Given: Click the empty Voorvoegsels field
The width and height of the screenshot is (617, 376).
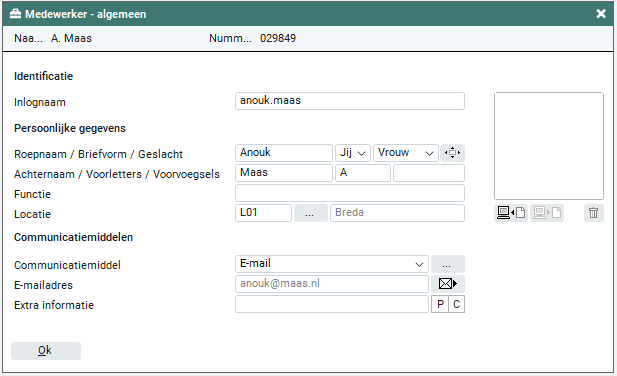Looking at the screenshot, I should [429, 173].
